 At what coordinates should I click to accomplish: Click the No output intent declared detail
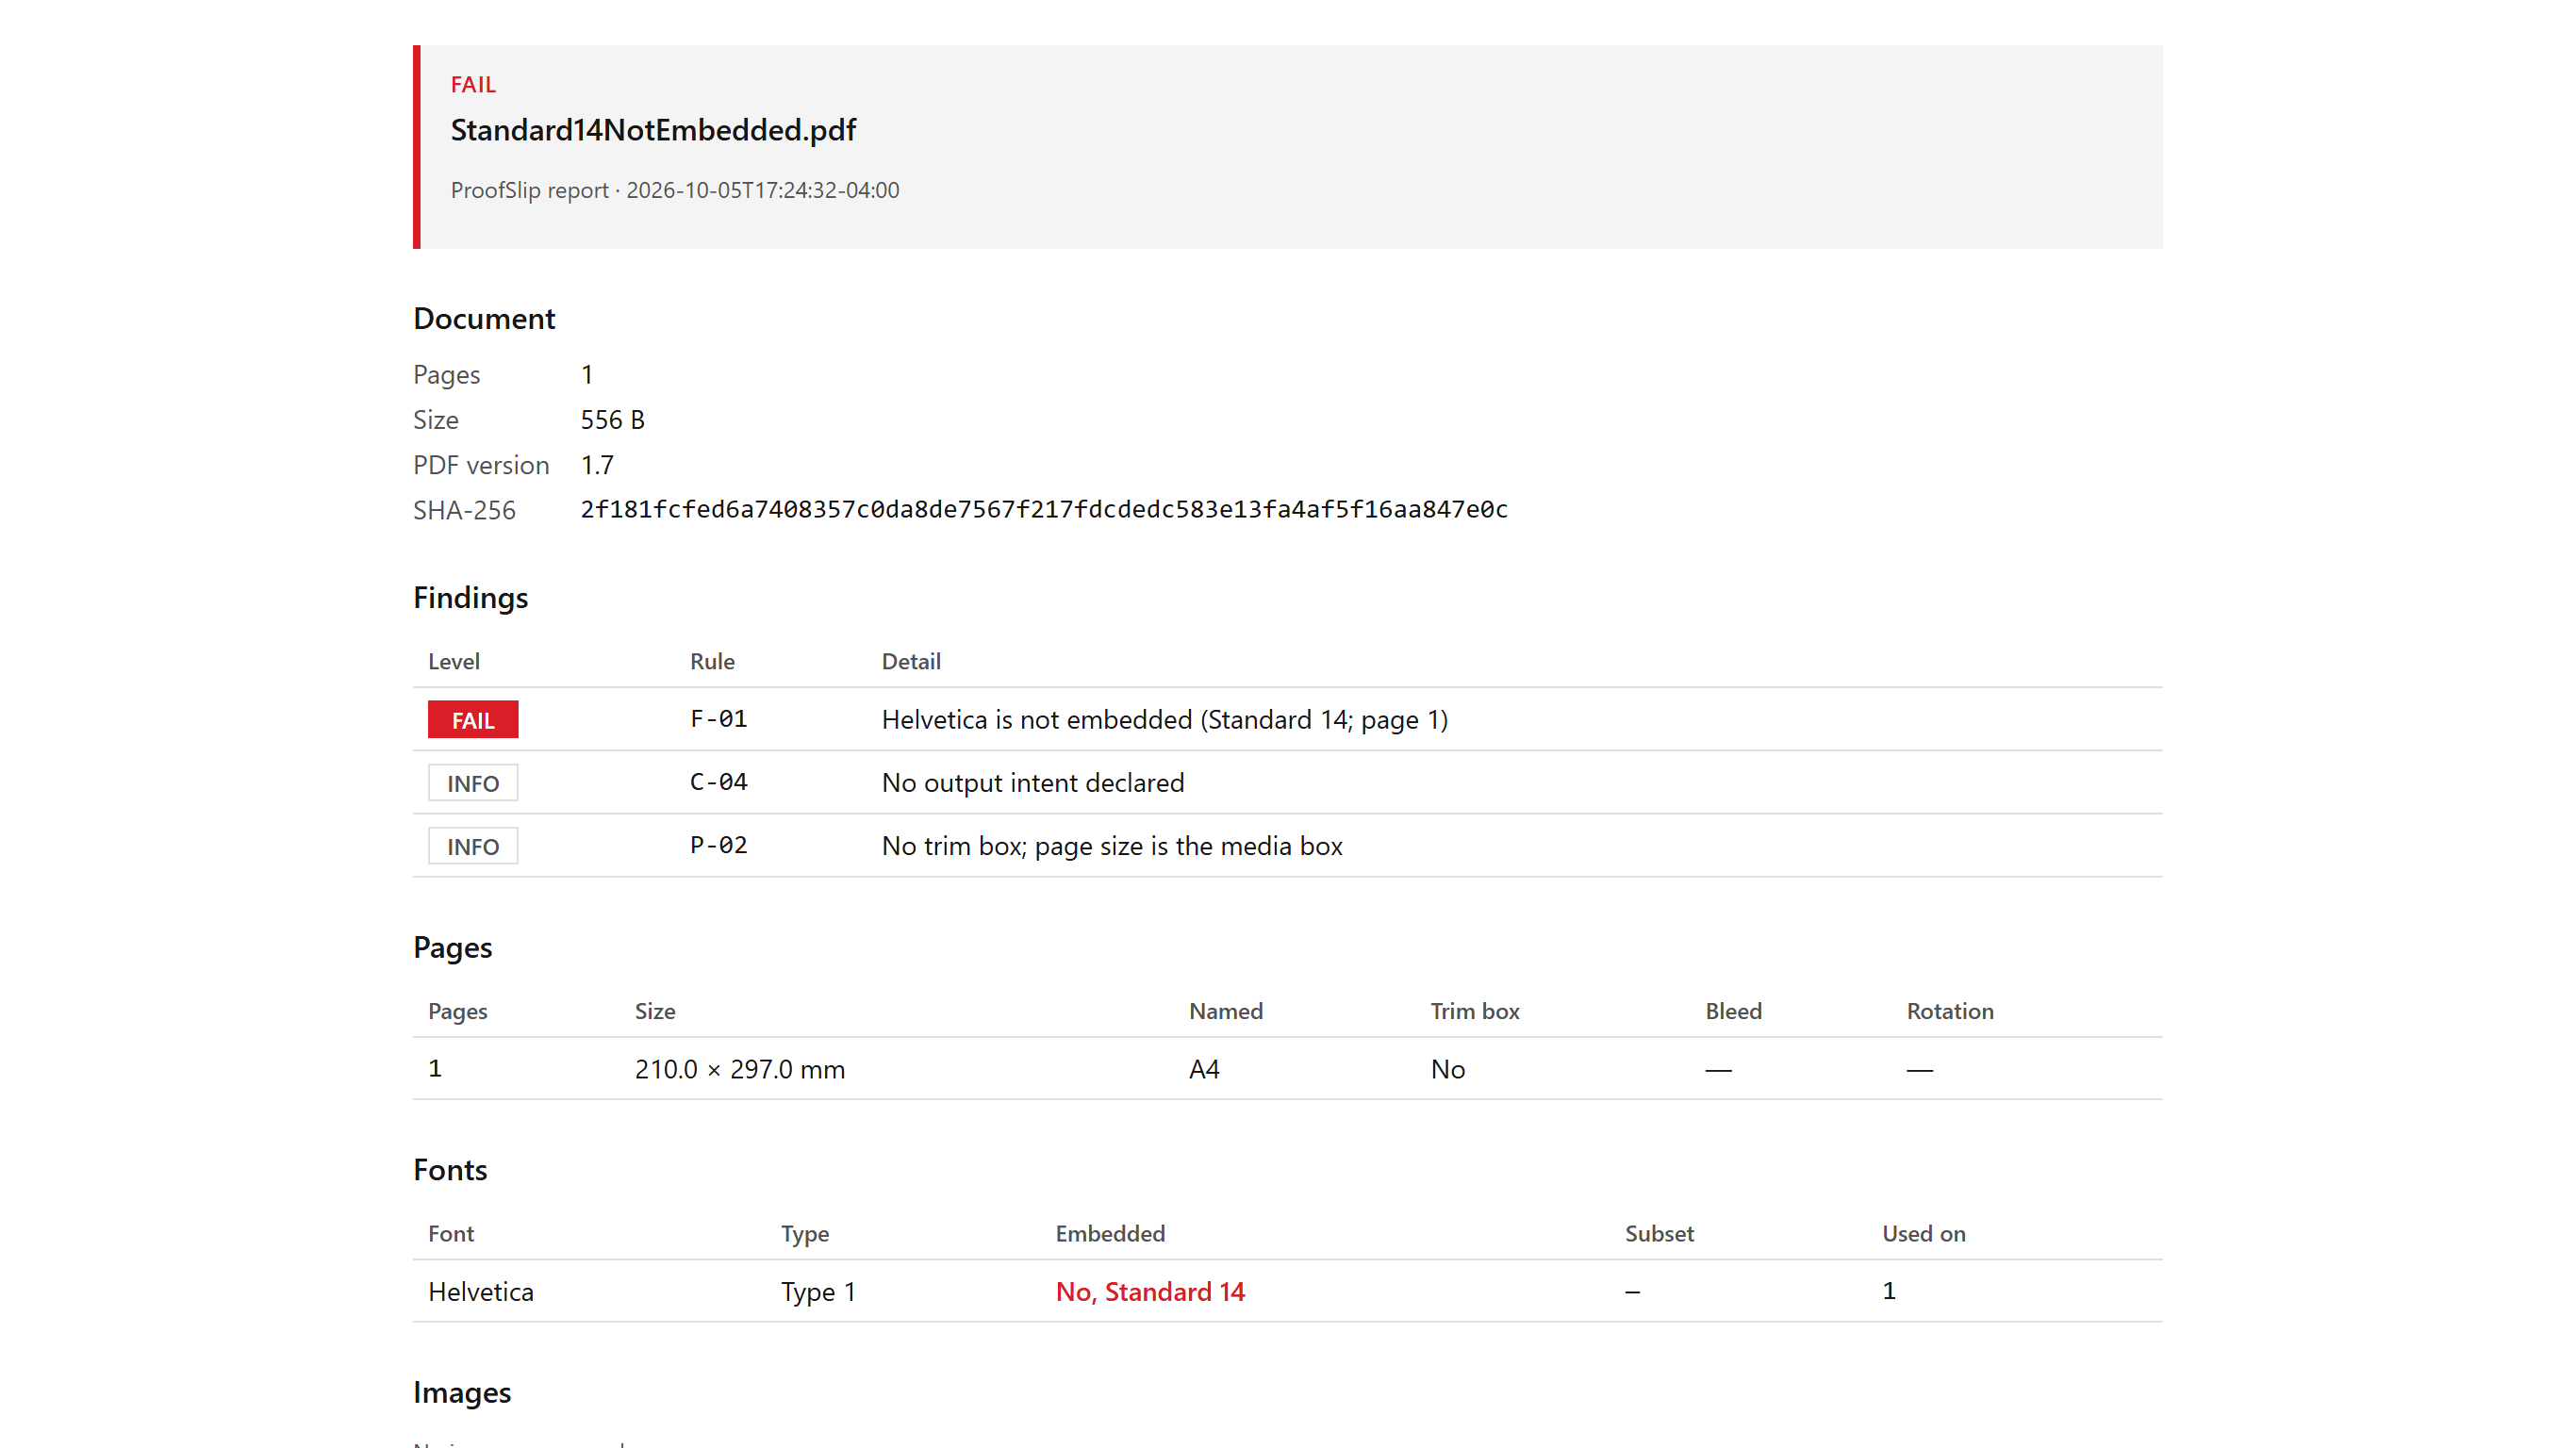click(1033, 783)
